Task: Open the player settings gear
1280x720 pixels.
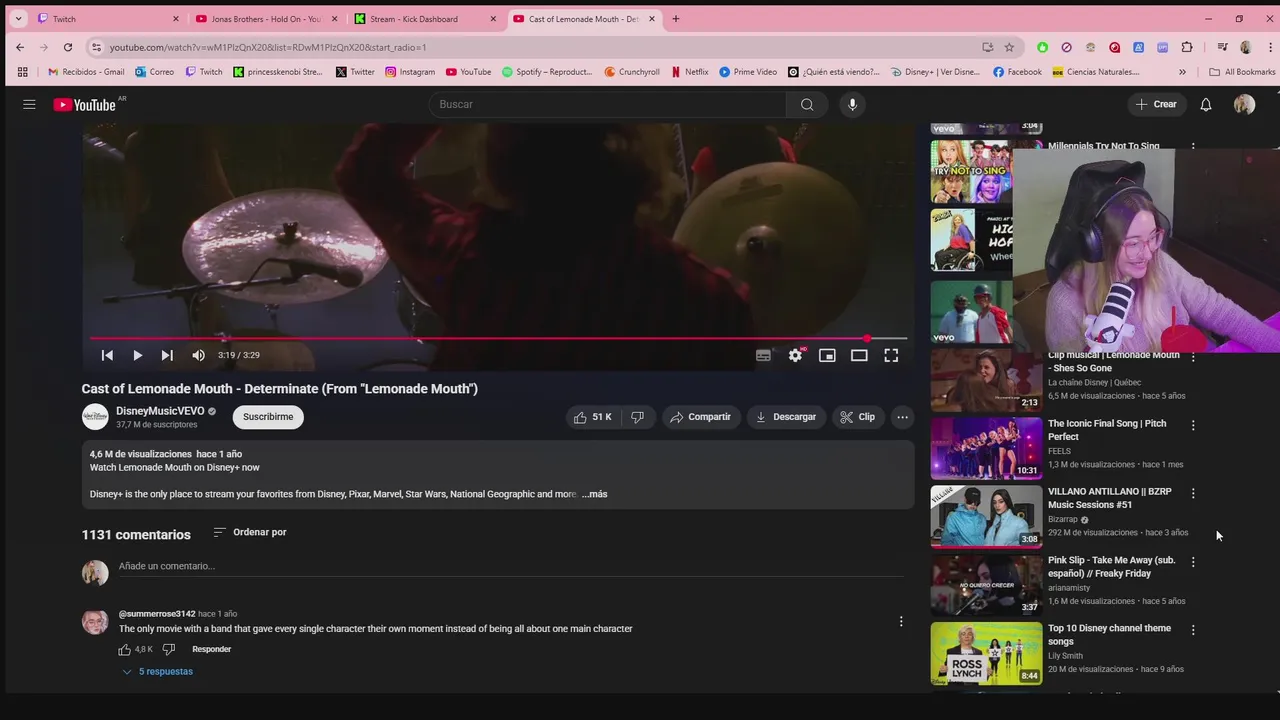Action: tap(795, 355)
